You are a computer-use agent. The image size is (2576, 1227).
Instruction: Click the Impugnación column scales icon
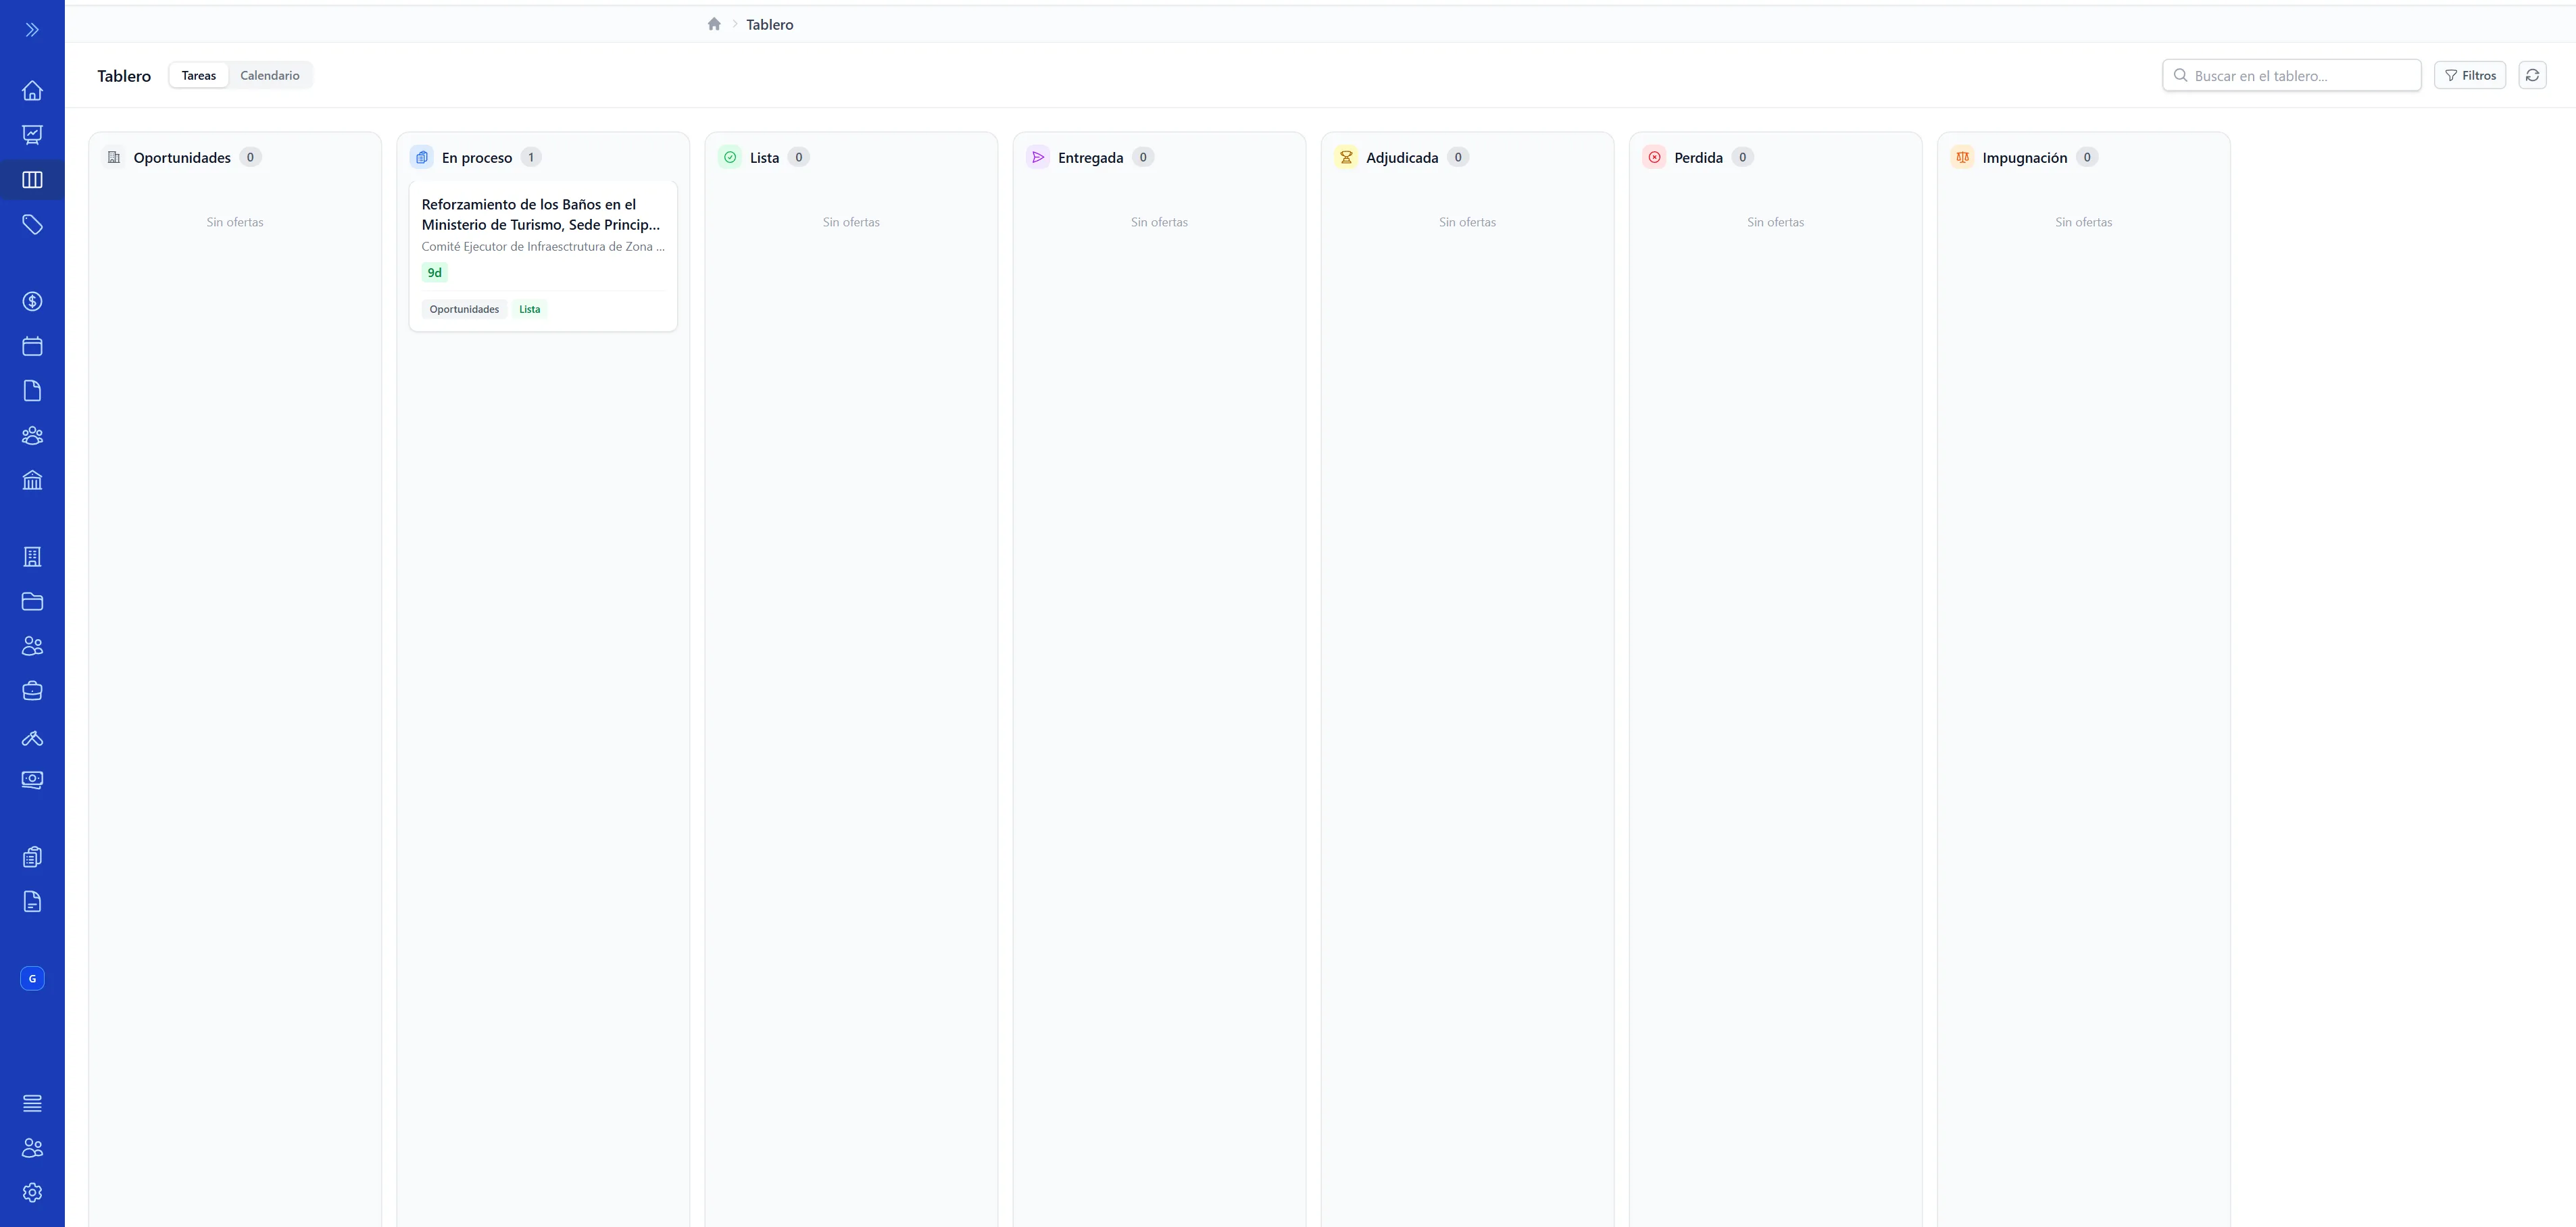point(1962,157)
